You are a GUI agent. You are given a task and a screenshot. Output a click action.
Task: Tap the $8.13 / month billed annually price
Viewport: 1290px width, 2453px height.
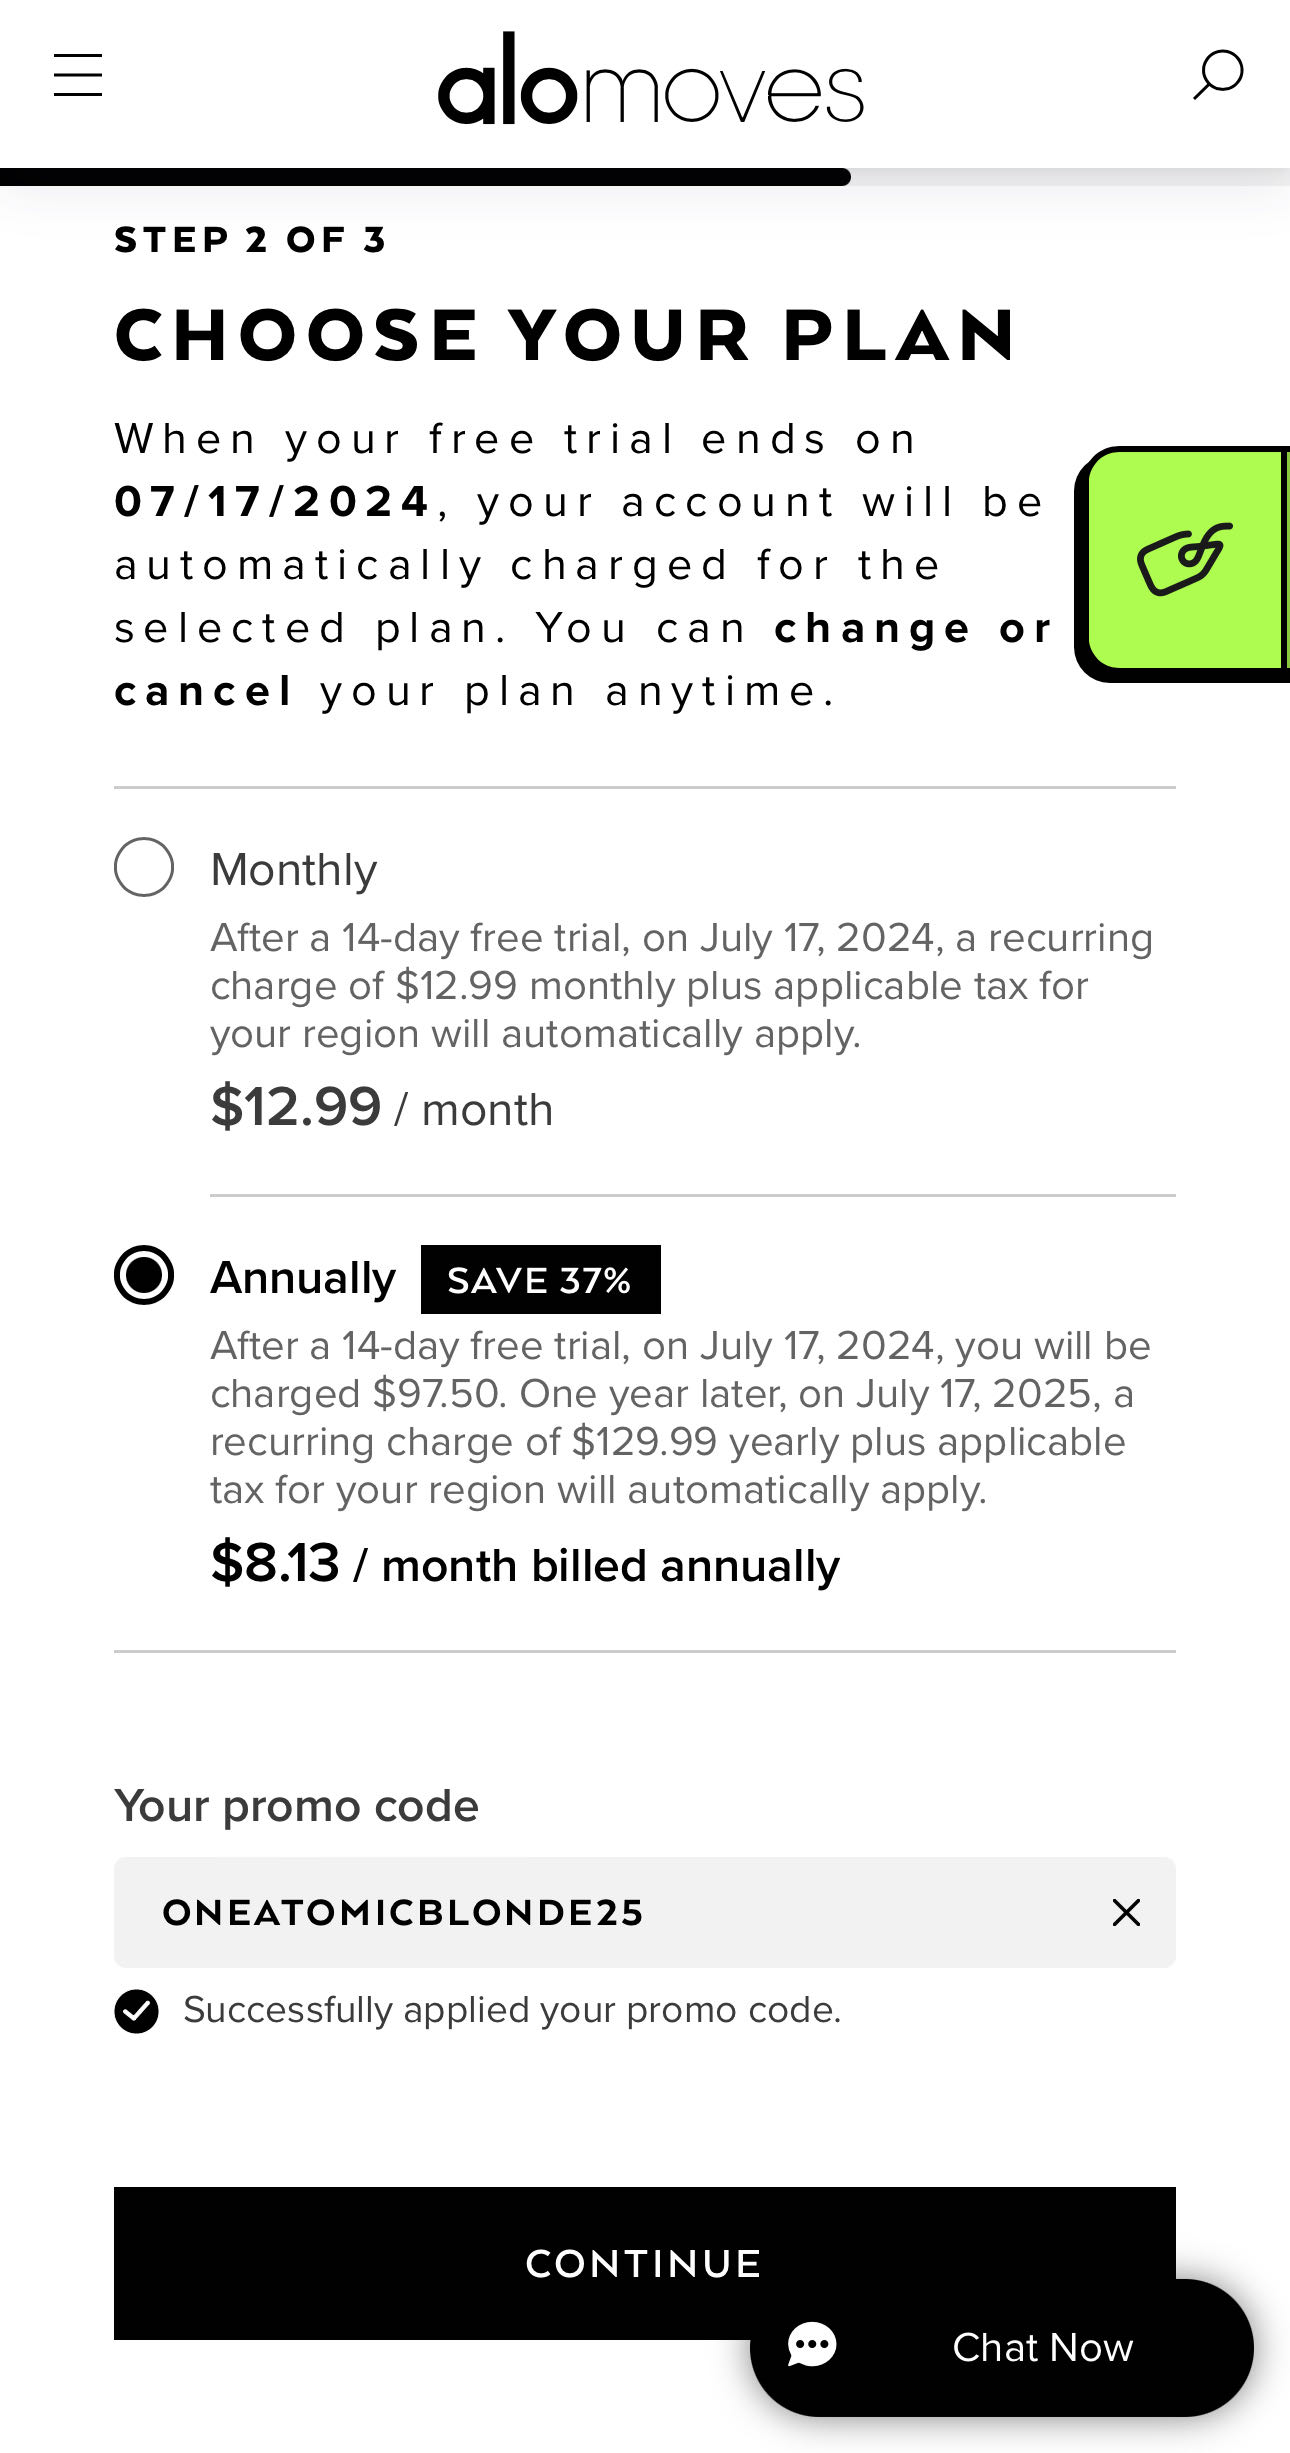point(525,1564)
